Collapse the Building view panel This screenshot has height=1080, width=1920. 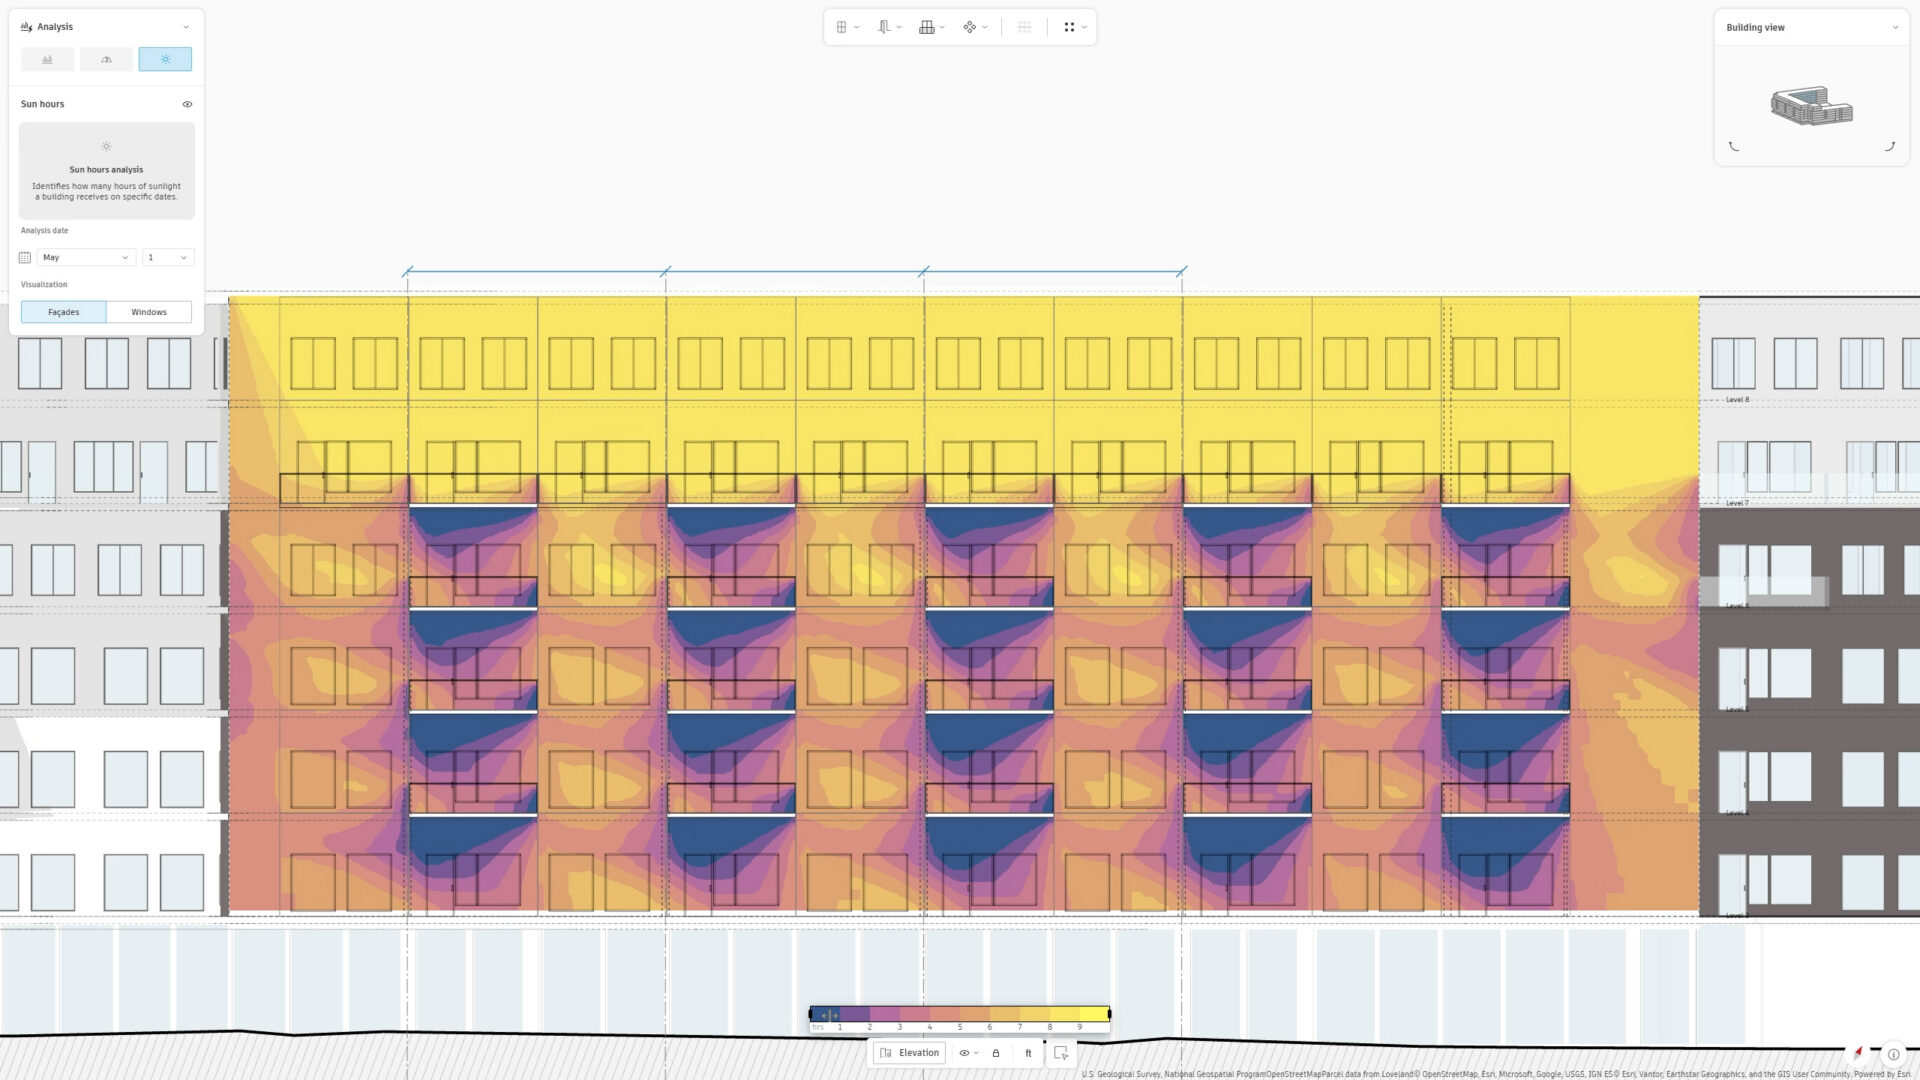pos(1896,27)
